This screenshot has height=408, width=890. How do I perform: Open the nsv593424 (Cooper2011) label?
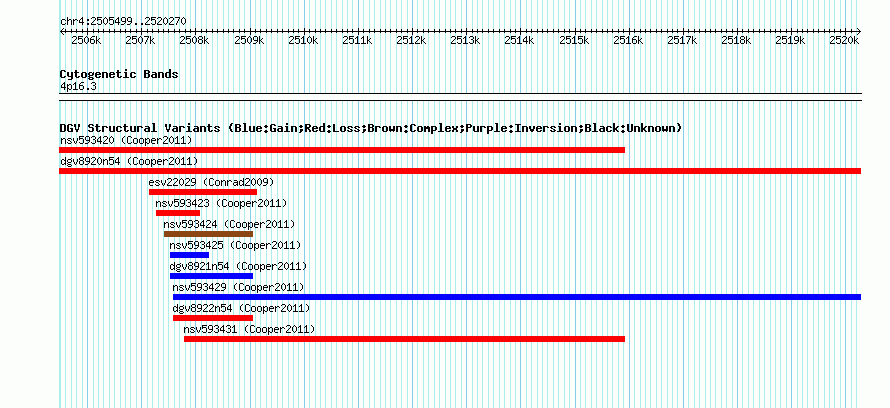pyautogui.click(x=229, y=224)
